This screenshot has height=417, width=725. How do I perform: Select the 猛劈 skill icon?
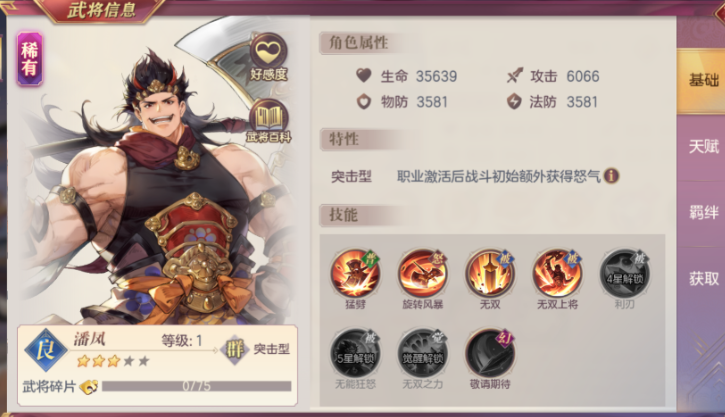[356, 274]
